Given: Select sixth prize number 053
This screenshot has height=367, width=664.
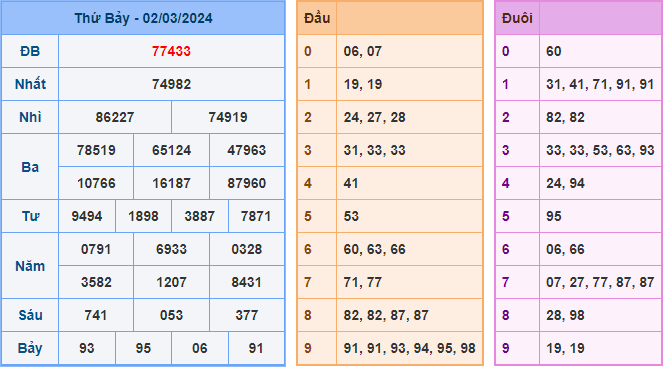Looking at the screenshot, I should (171, 315).
